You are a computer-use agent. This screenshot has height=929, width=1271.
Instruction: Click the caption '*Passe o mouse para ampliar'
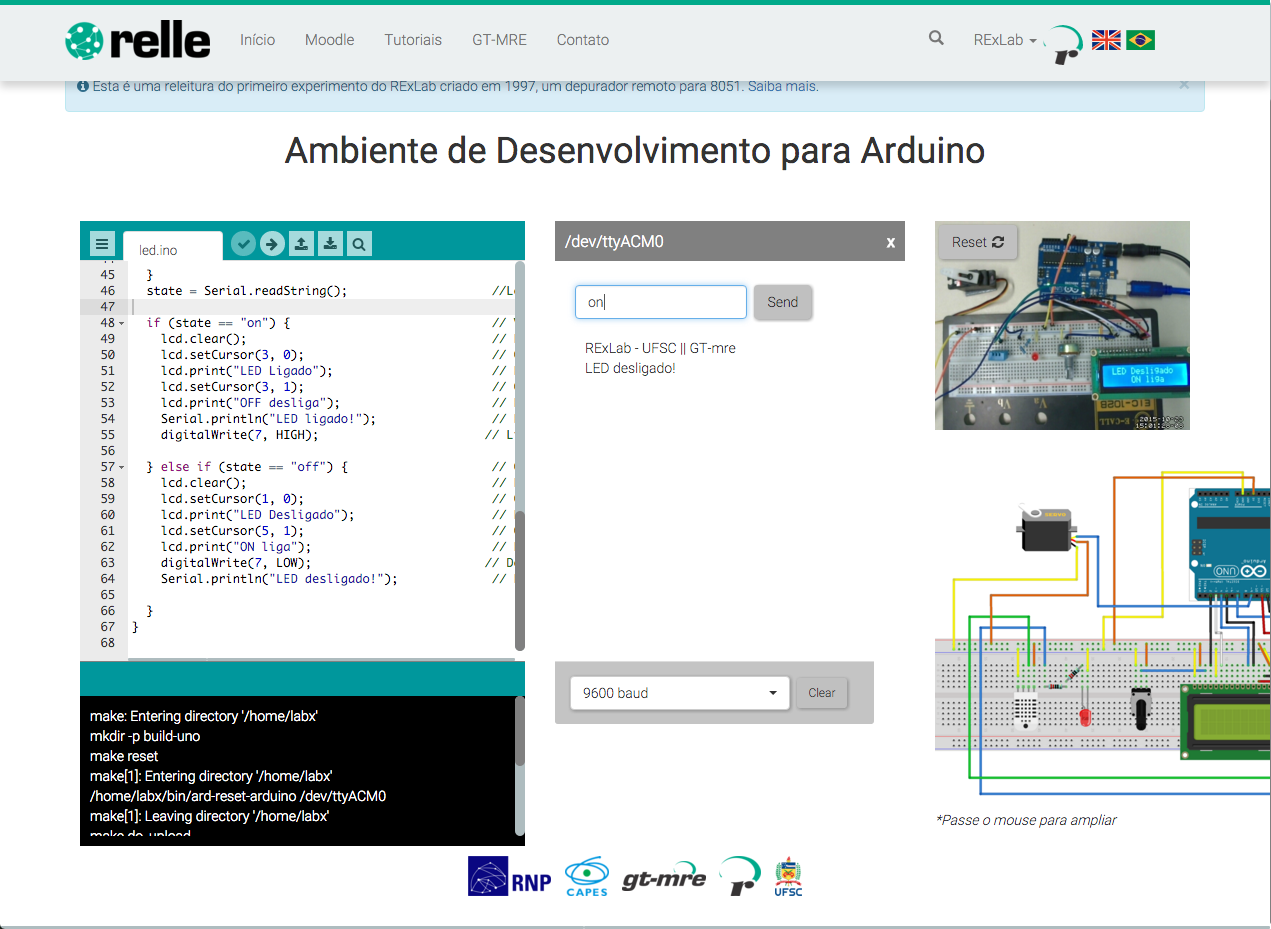[x=1026, y=820]
